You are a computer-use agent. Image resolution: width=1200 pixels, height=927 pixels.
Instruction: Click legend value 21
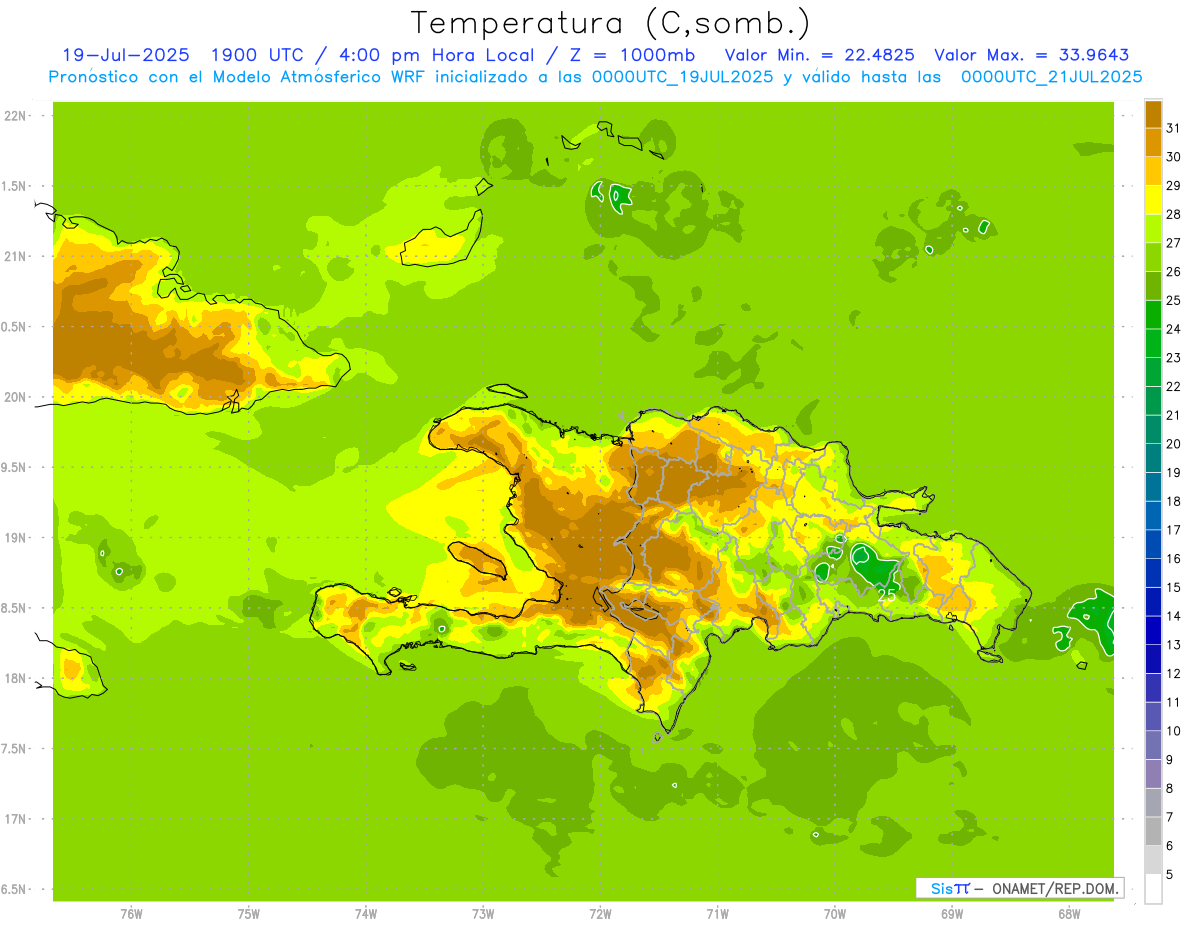coord(1173,415)
